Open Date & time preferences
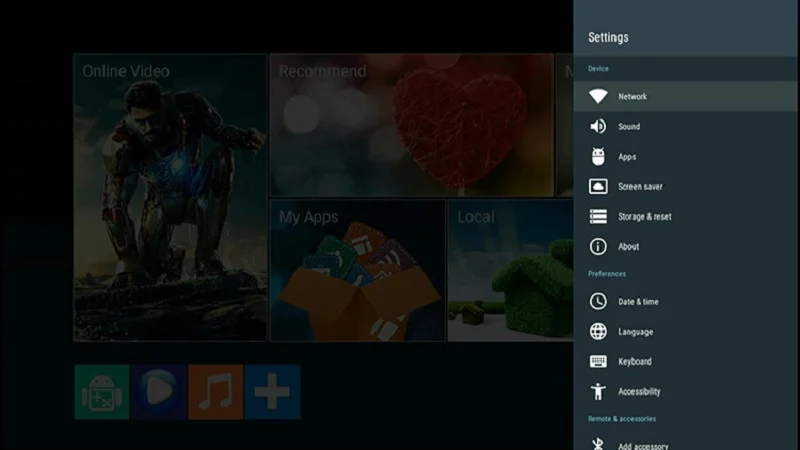 click(686, 301)
